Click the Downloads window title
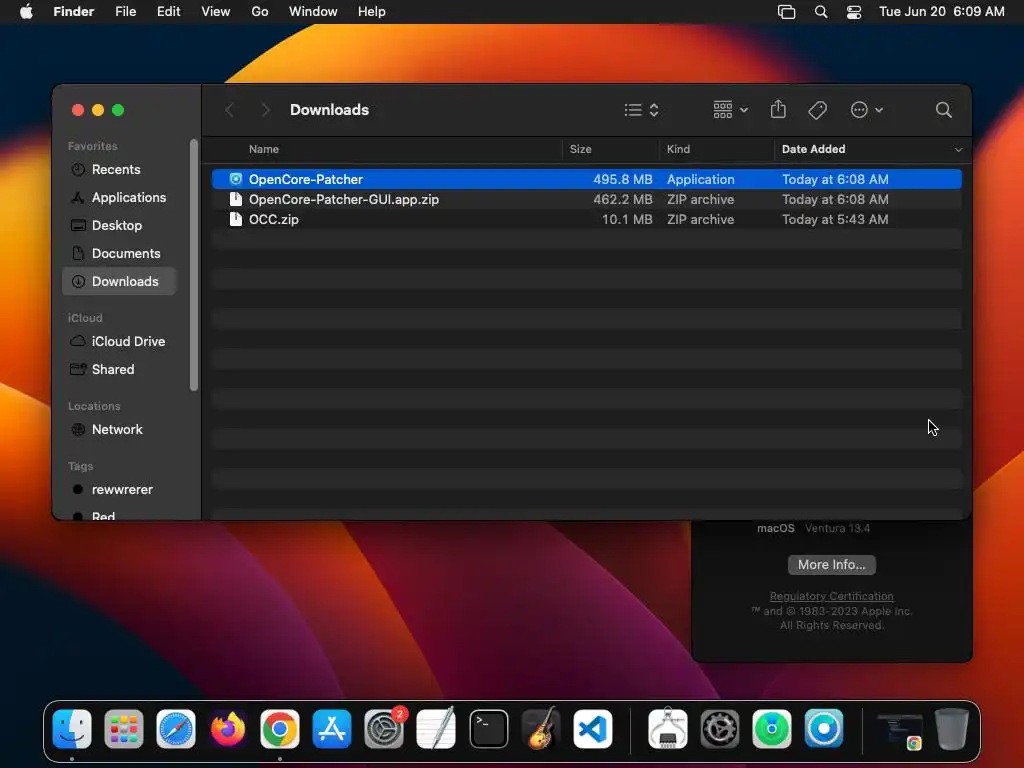1024x768 pixels. click(329, 110)
